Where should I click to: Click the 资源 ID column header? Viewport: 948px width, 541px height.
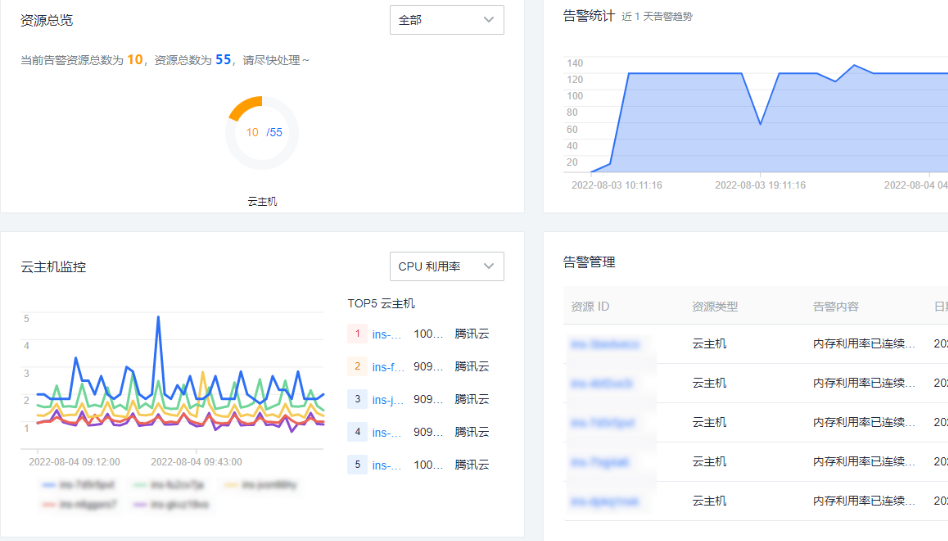(x=590, y=306)
